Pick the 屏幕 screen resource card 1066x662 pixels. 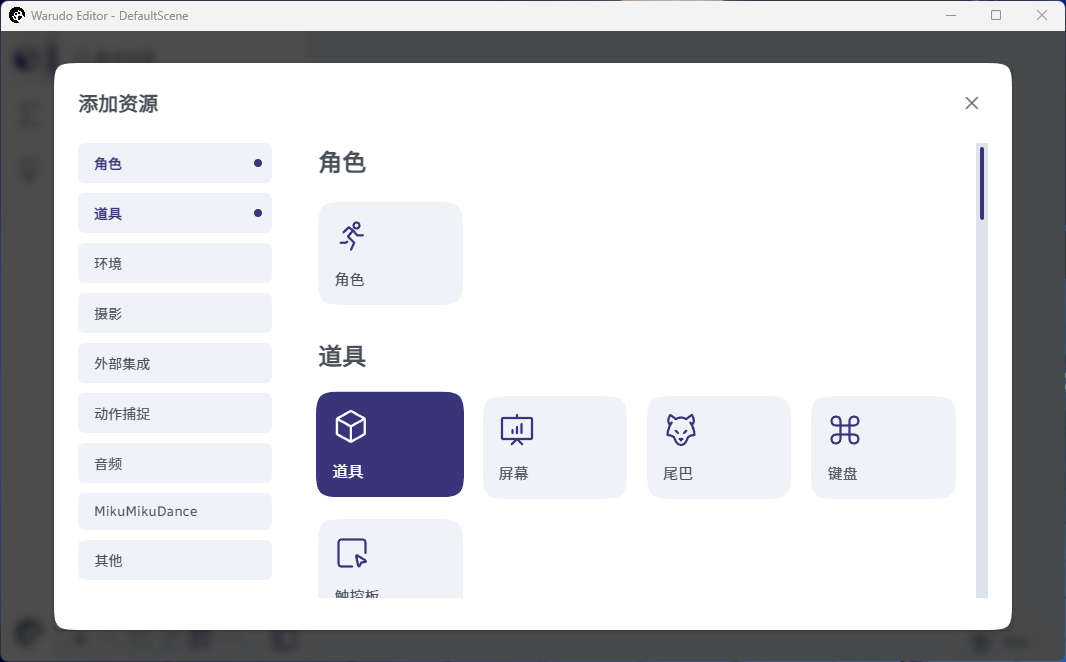tap(555, 447)
